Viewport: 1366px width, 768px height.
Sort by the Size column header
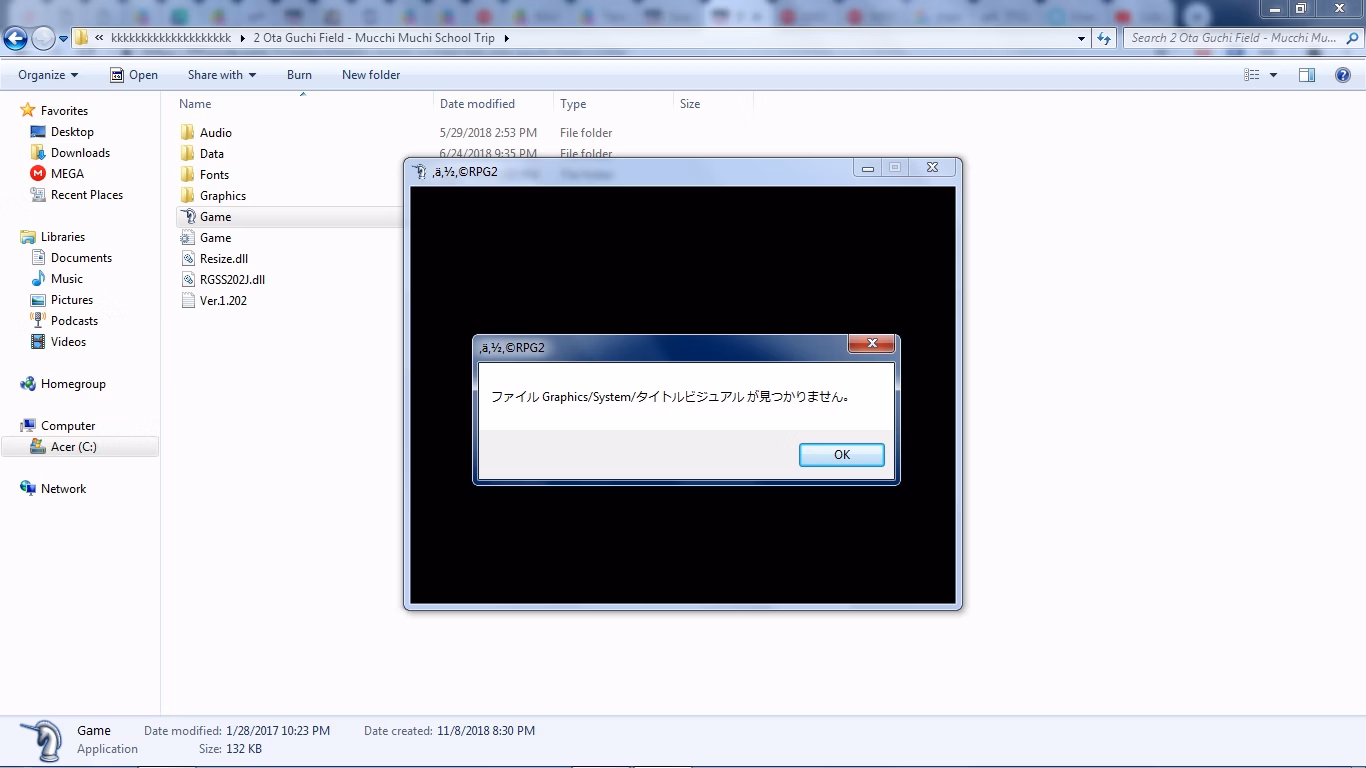click(690, 104)
